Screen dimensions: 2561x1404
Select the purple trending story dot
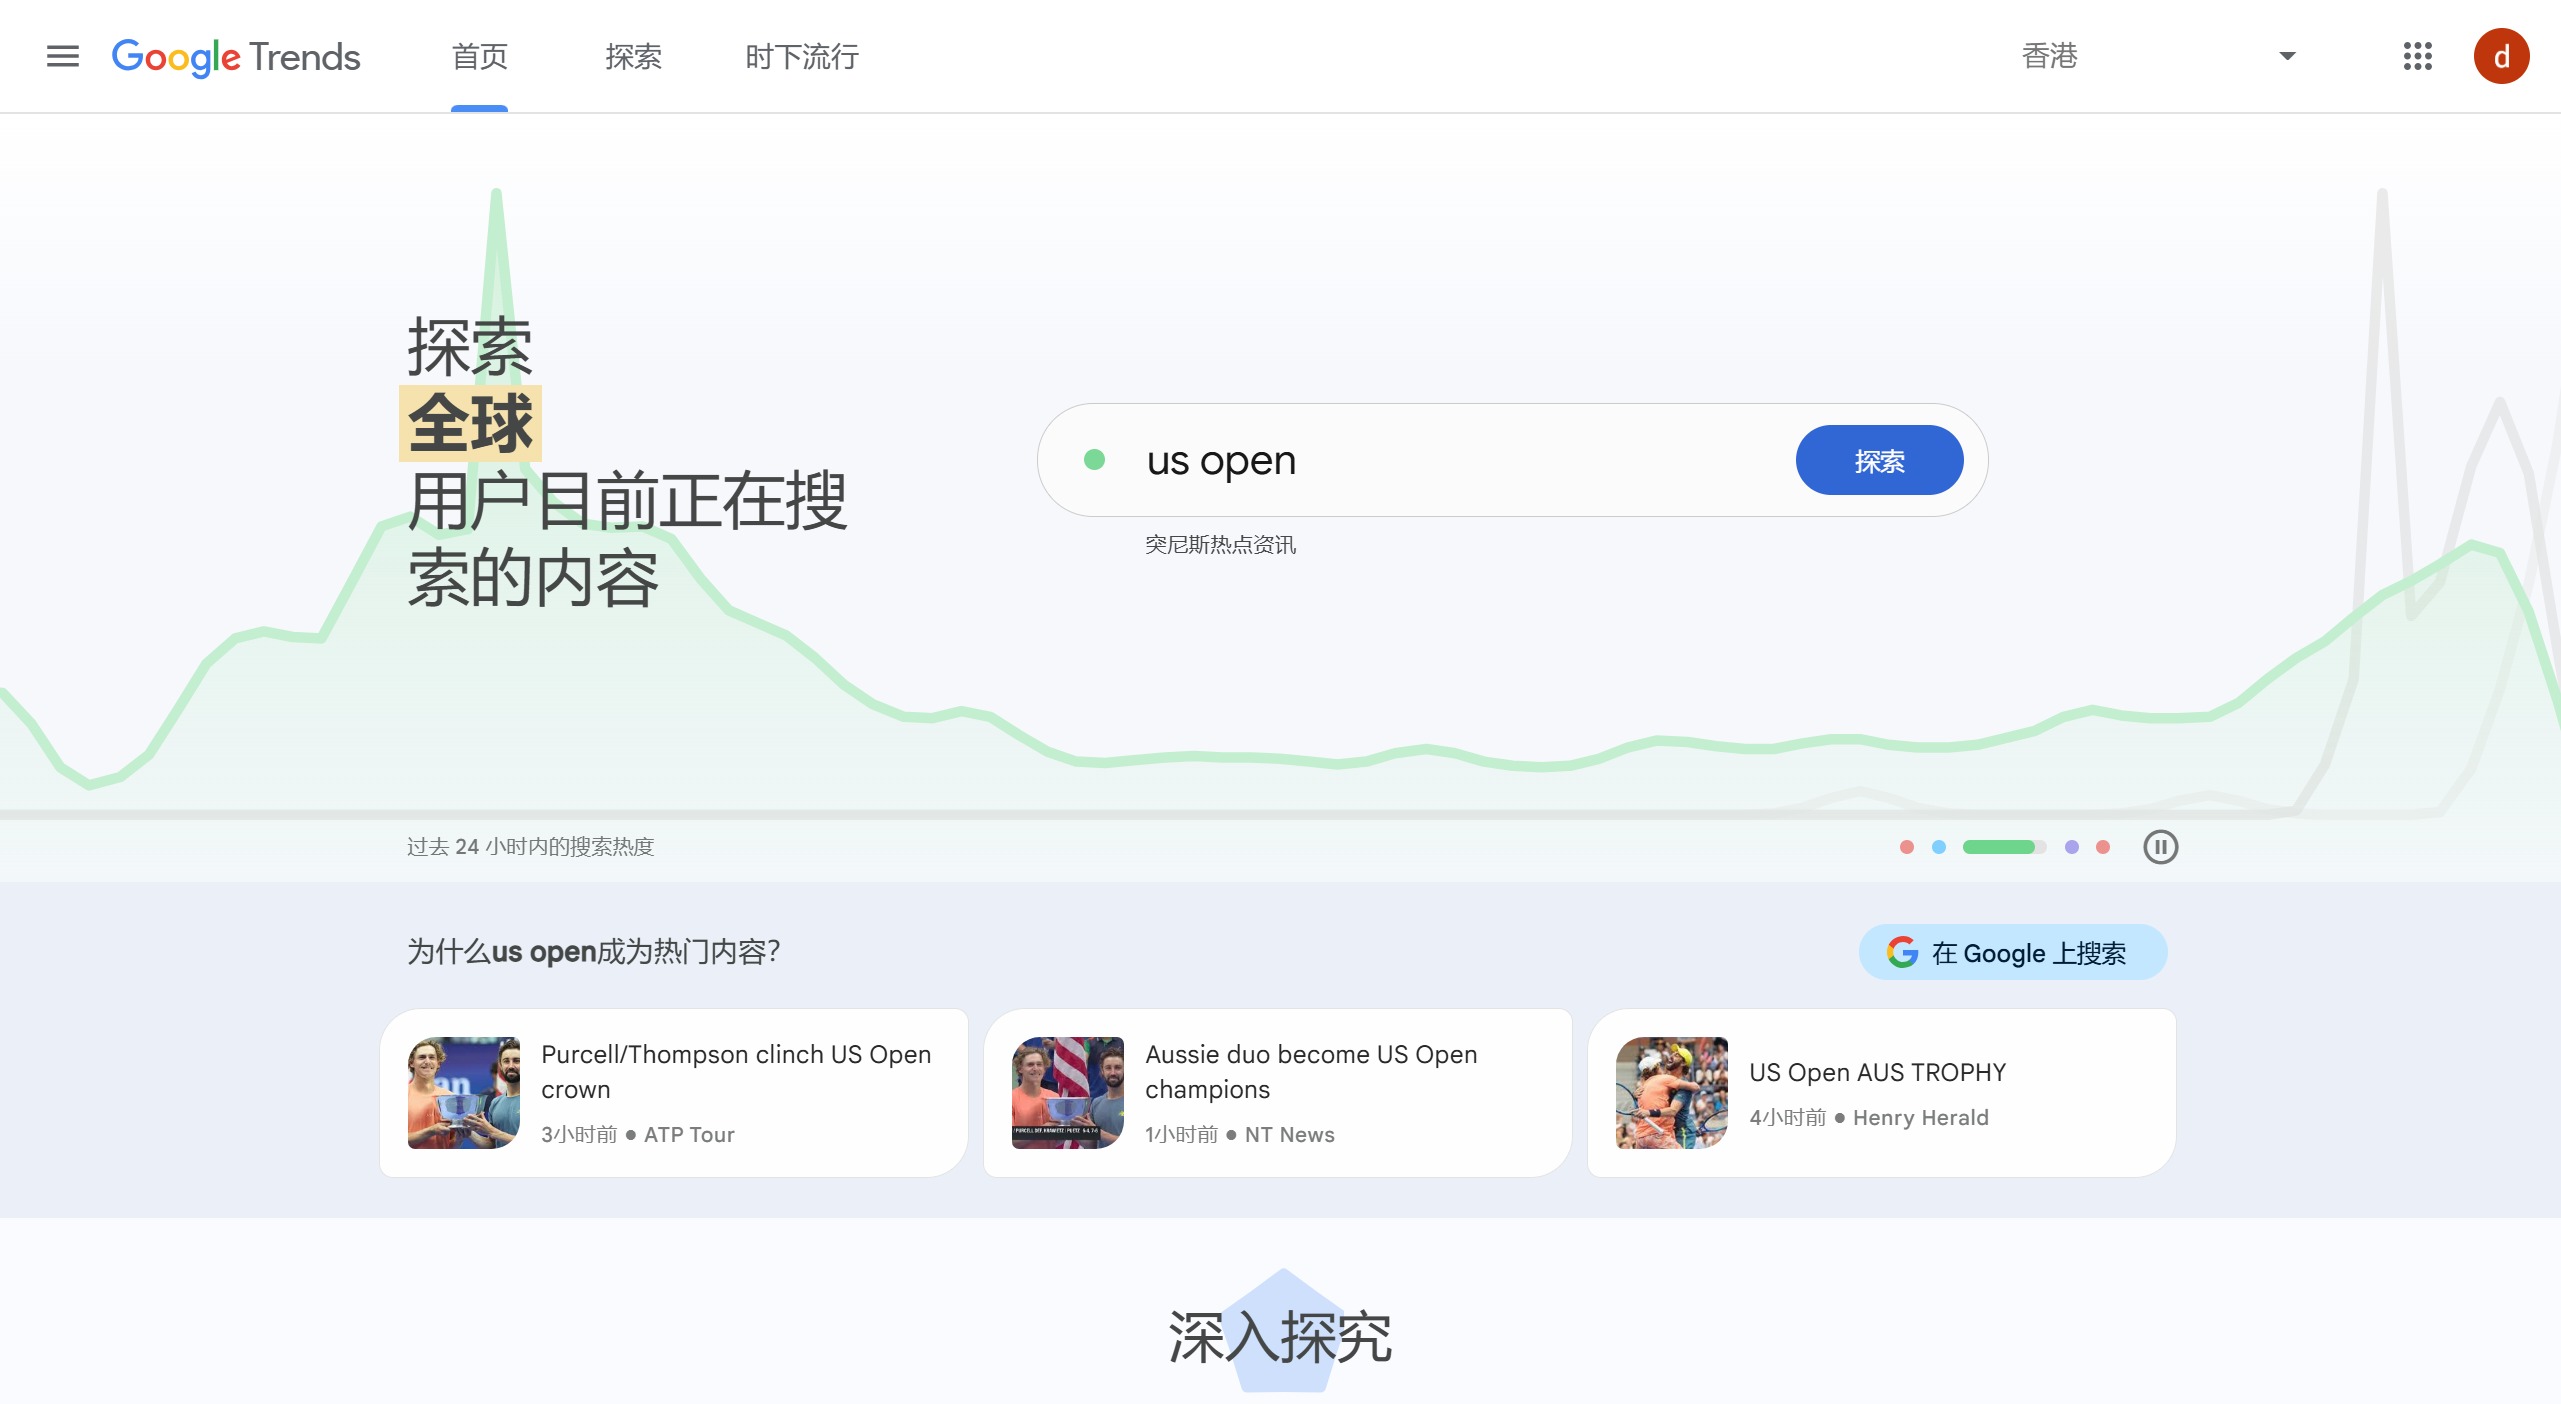point(2071,847)
